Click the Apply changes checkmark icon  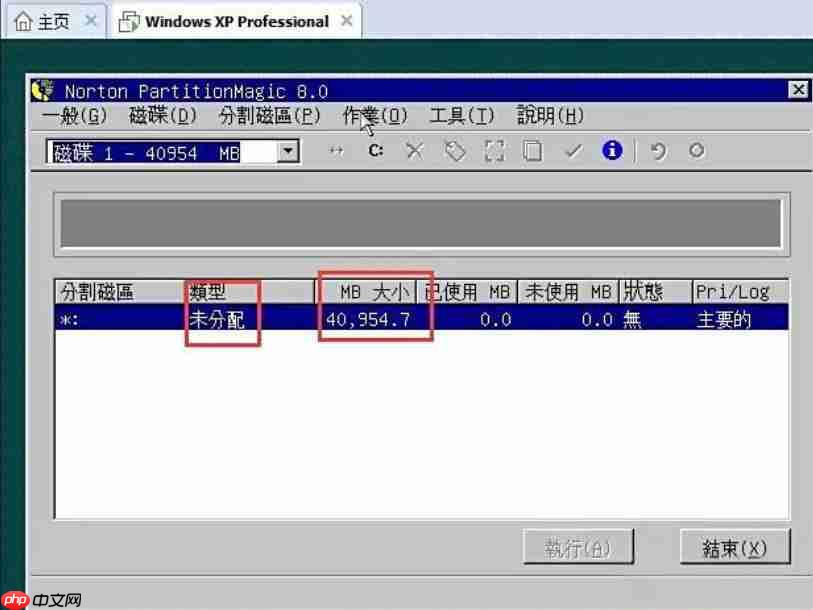(572, 150)
